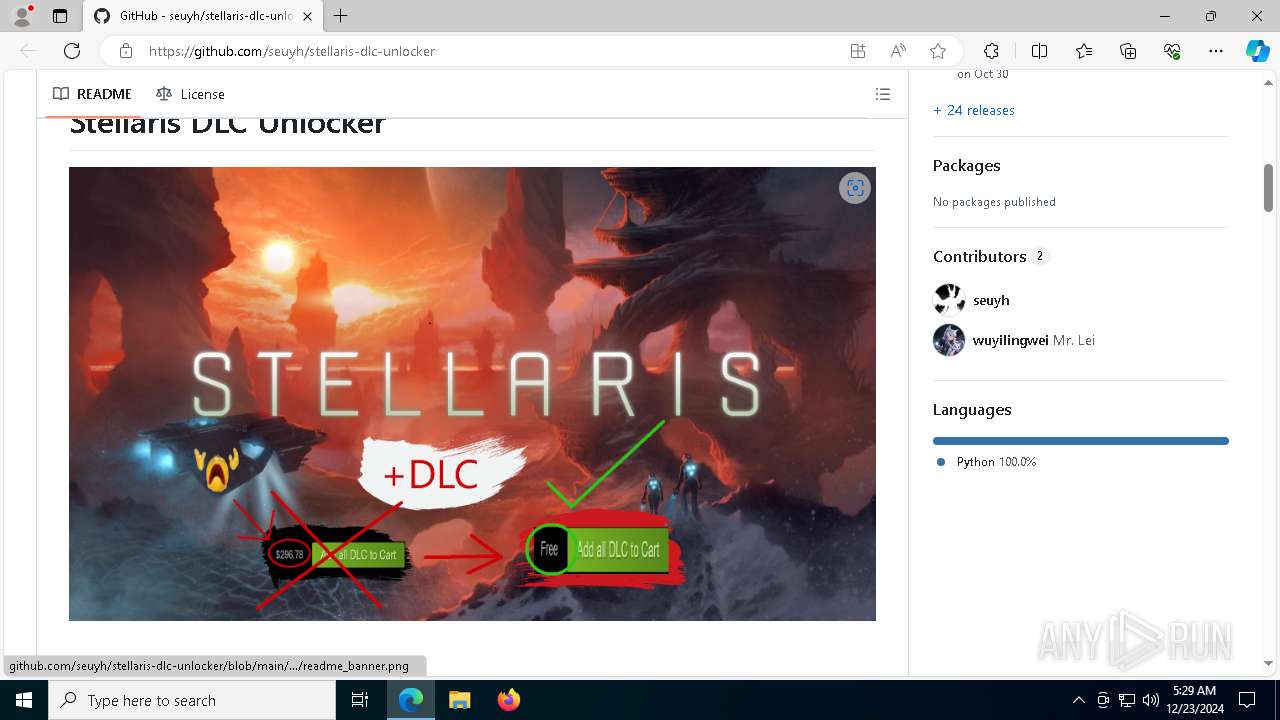Open Microsoft Edge from taskbar

[411, 700]
